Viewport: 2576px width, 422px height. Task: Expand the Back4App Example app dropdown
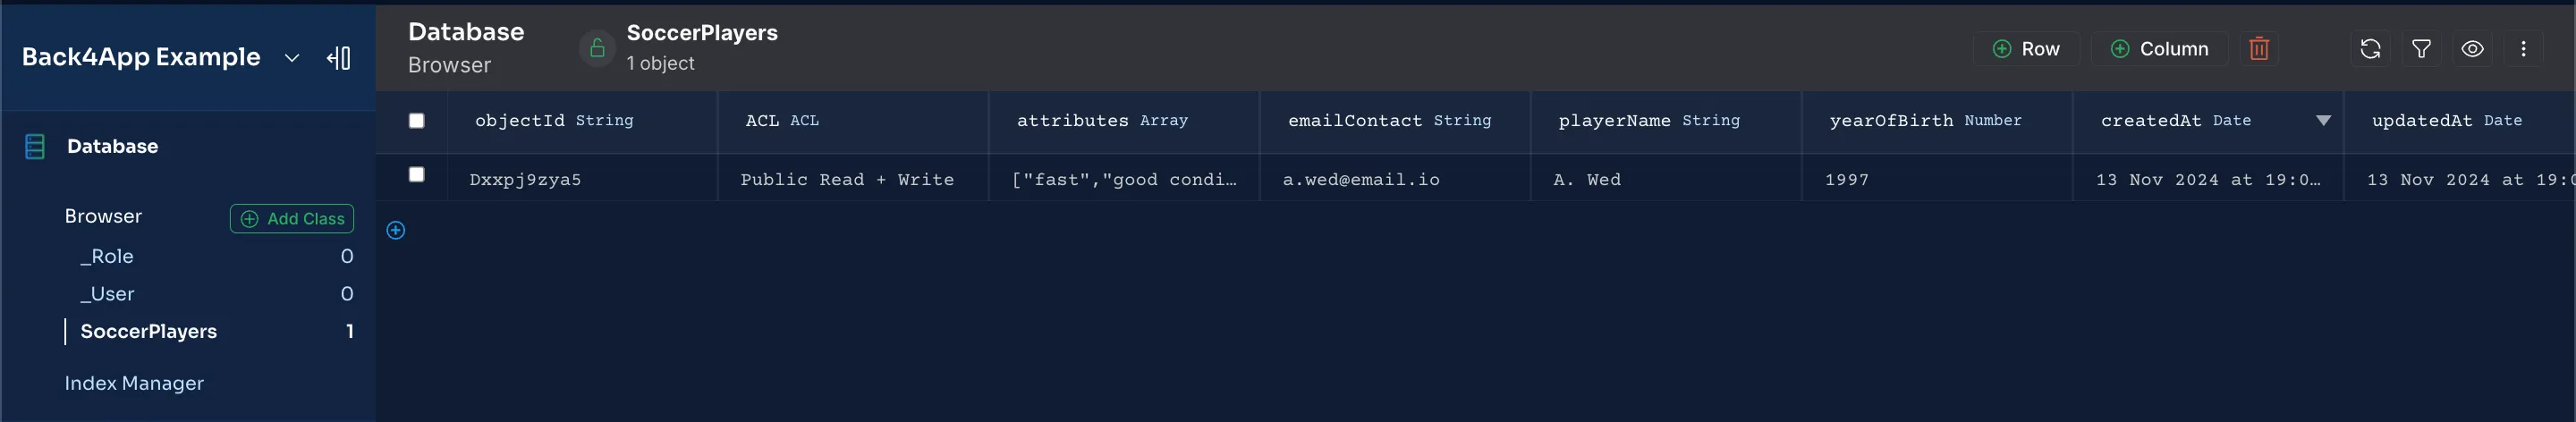[292, 58]
